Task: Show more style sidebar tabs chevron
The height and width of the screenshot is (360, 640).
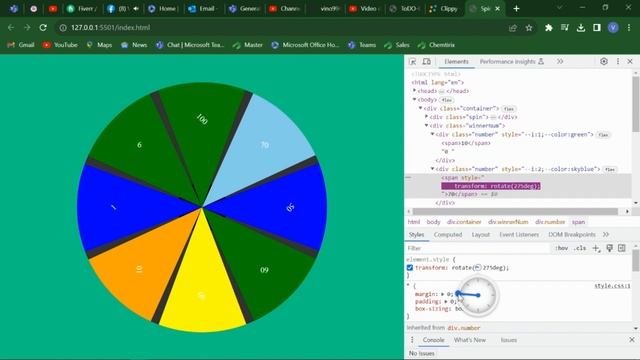Action: coord(606,234)
